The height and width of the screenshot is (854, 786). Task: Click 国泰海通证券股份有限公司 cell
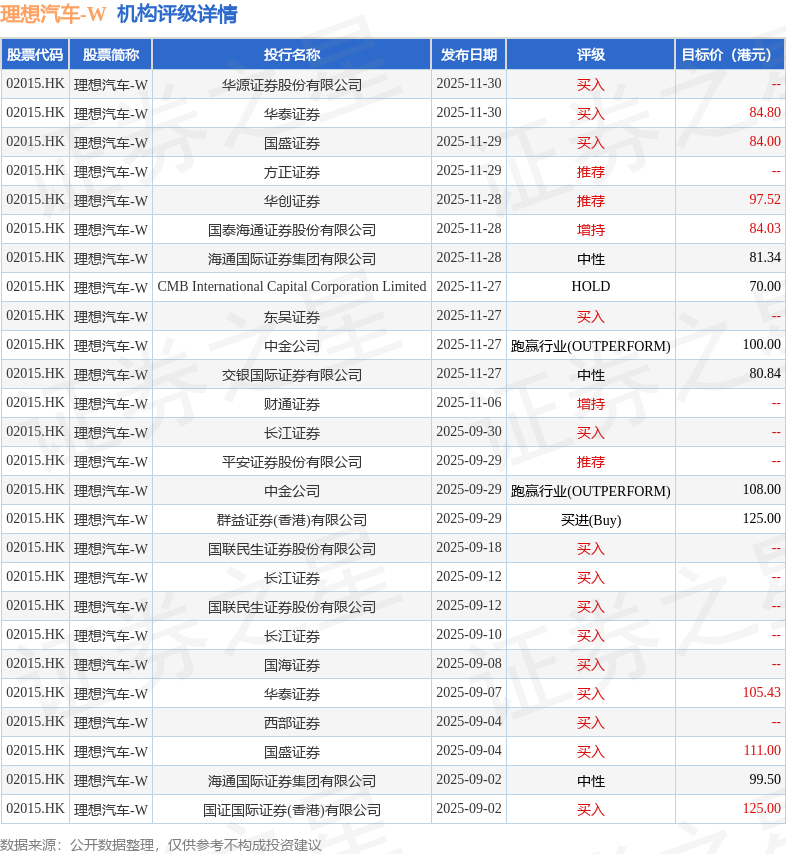pyautogui.click(x=291, y=229)
